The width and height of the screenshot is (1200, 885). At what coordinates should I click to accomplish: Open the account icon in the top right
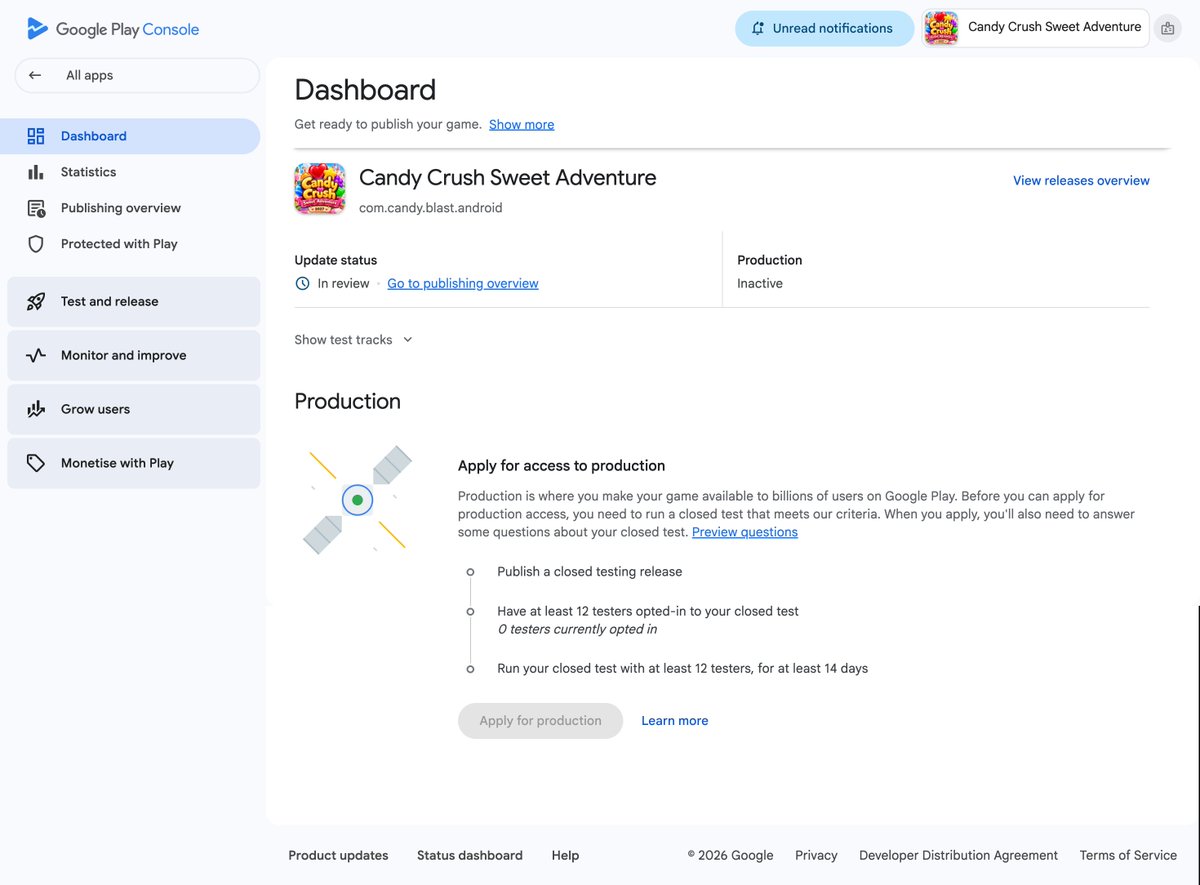1167,29
